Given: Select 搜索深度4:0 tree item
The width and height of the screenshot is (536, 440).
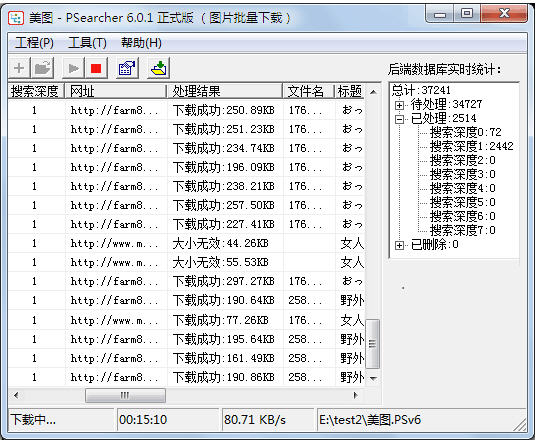Looking at the screenshot, I should pyautogui.click(x=463, y=188).
